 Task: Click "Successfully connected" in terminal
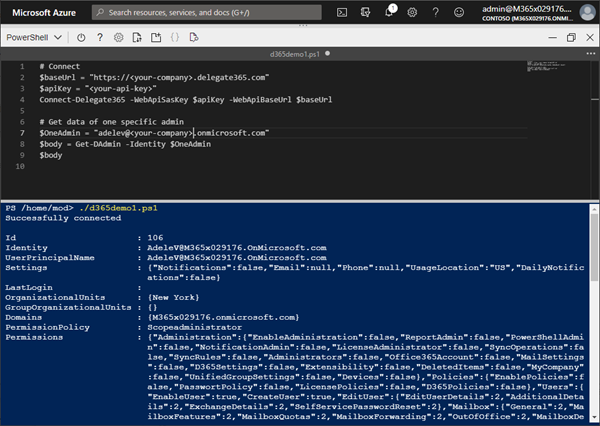pyautogui.click(x=63, y=218)
